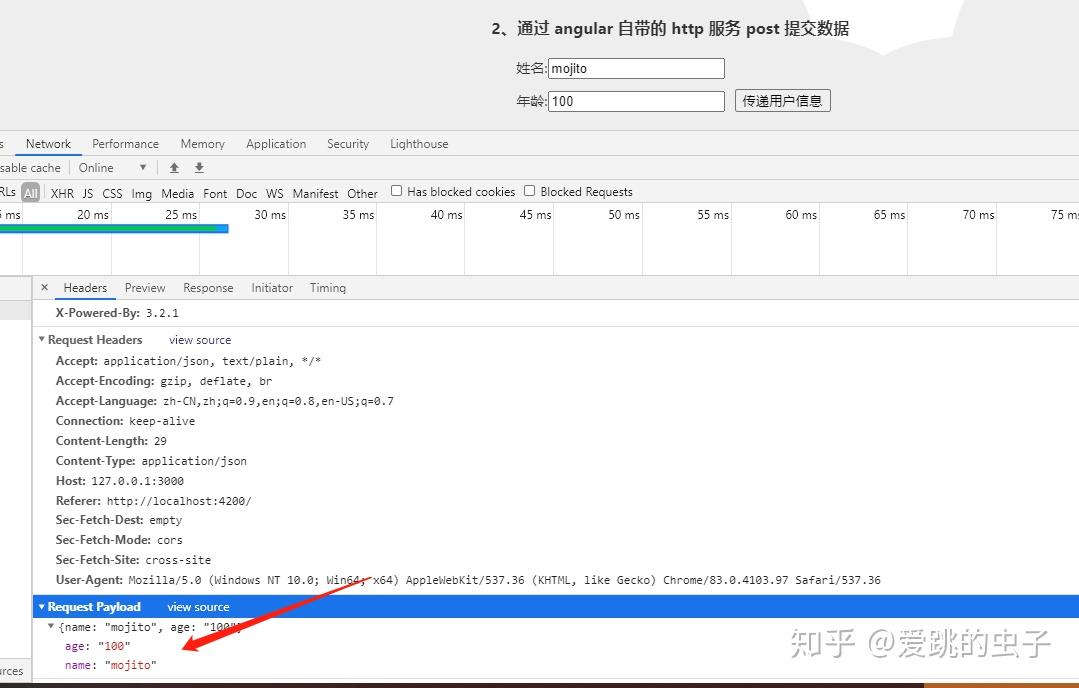This screenshot has height=688, width=1079.
Task: Enable the Blocked Requests checkbox
Action: 529,190
